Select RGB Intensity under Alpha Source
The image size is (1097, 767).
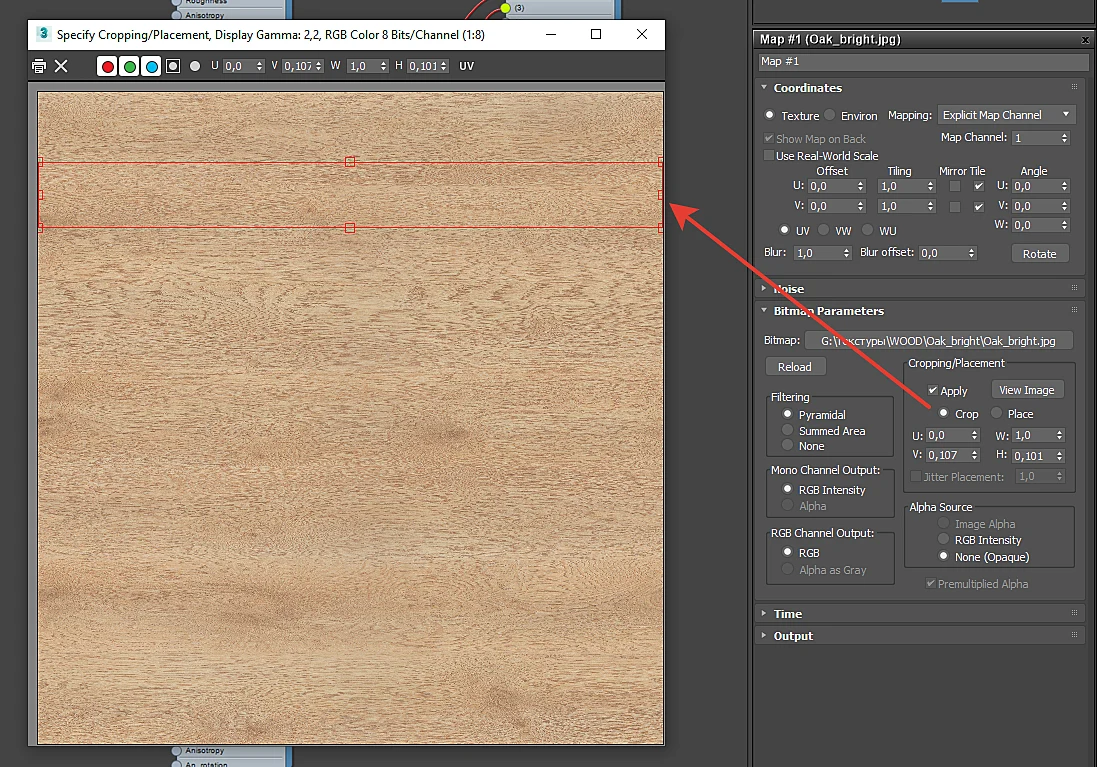pyautogui.click(x=944, y=539)
